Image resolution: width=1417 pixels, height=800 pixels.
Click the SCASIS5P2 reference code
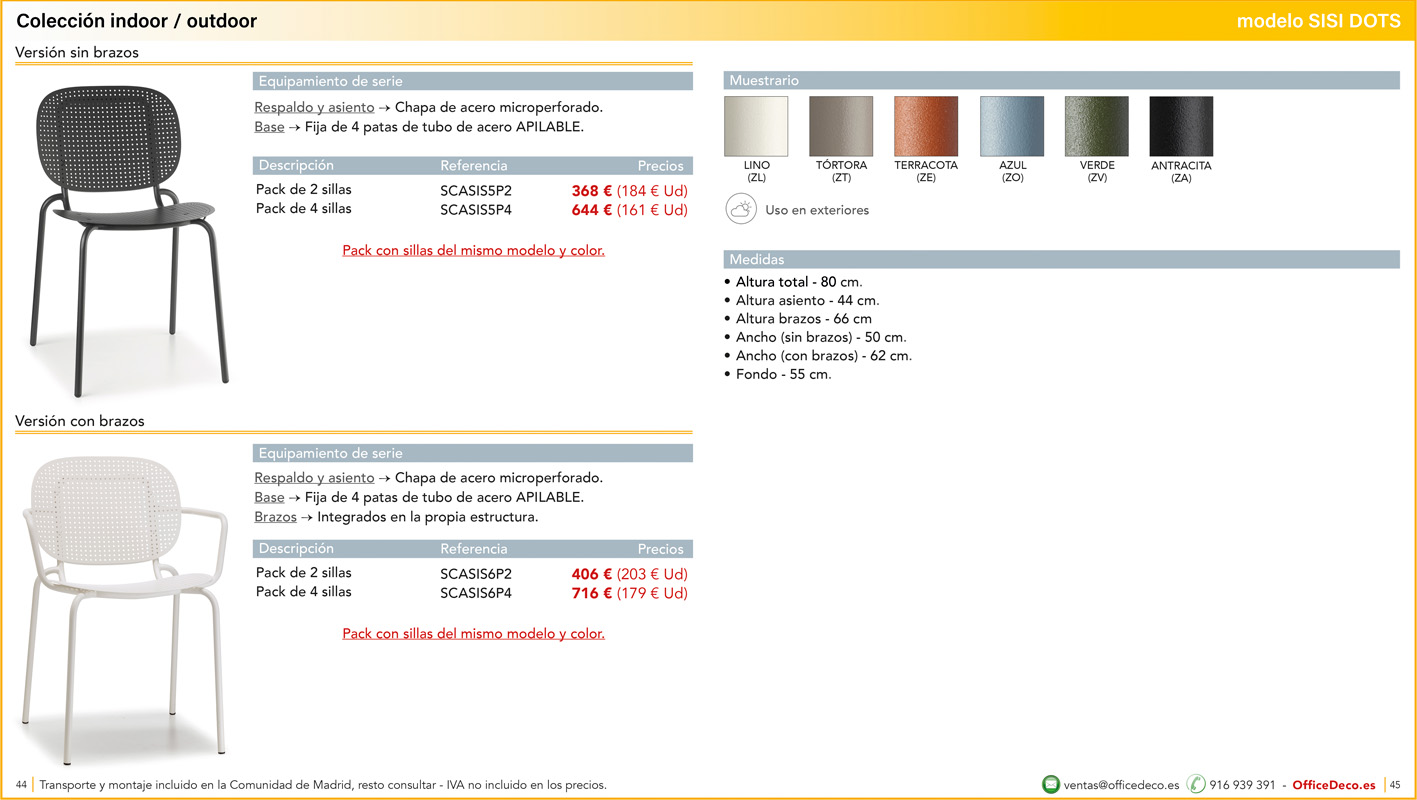pyautogui.click(x=476, y=191)
